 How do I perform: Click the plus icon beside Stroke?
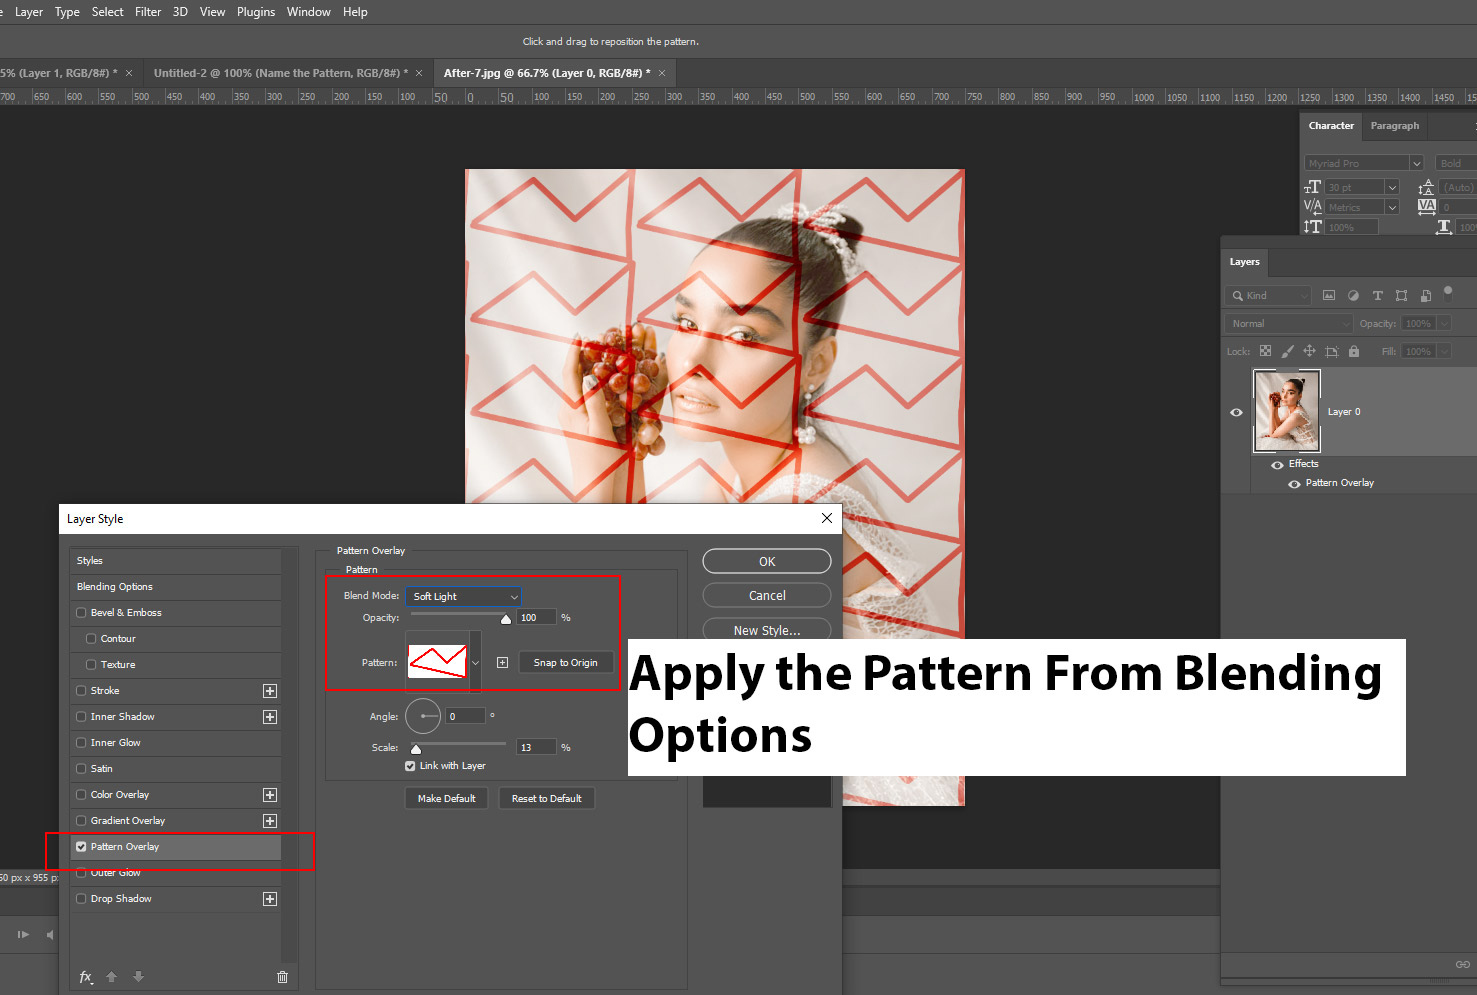(269, 691)
